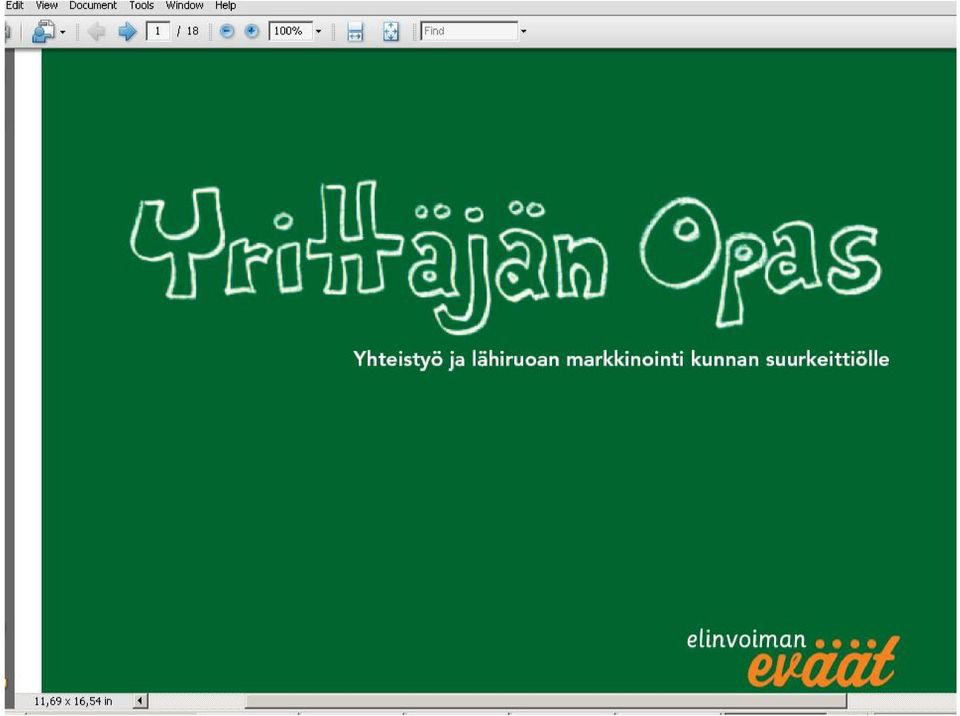Click the page number field
This screenshot has width=960, height=716.
tap(157, 31)
